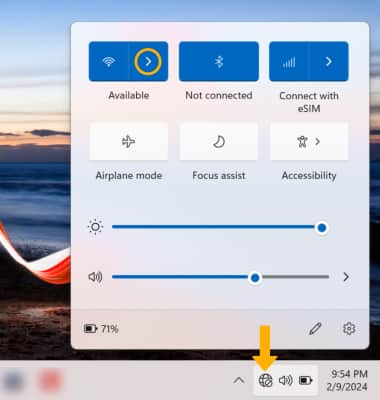Open Wi-Fi networks list with the chevron
Viewport: 380px width, 400px height.
coord(148,61)
